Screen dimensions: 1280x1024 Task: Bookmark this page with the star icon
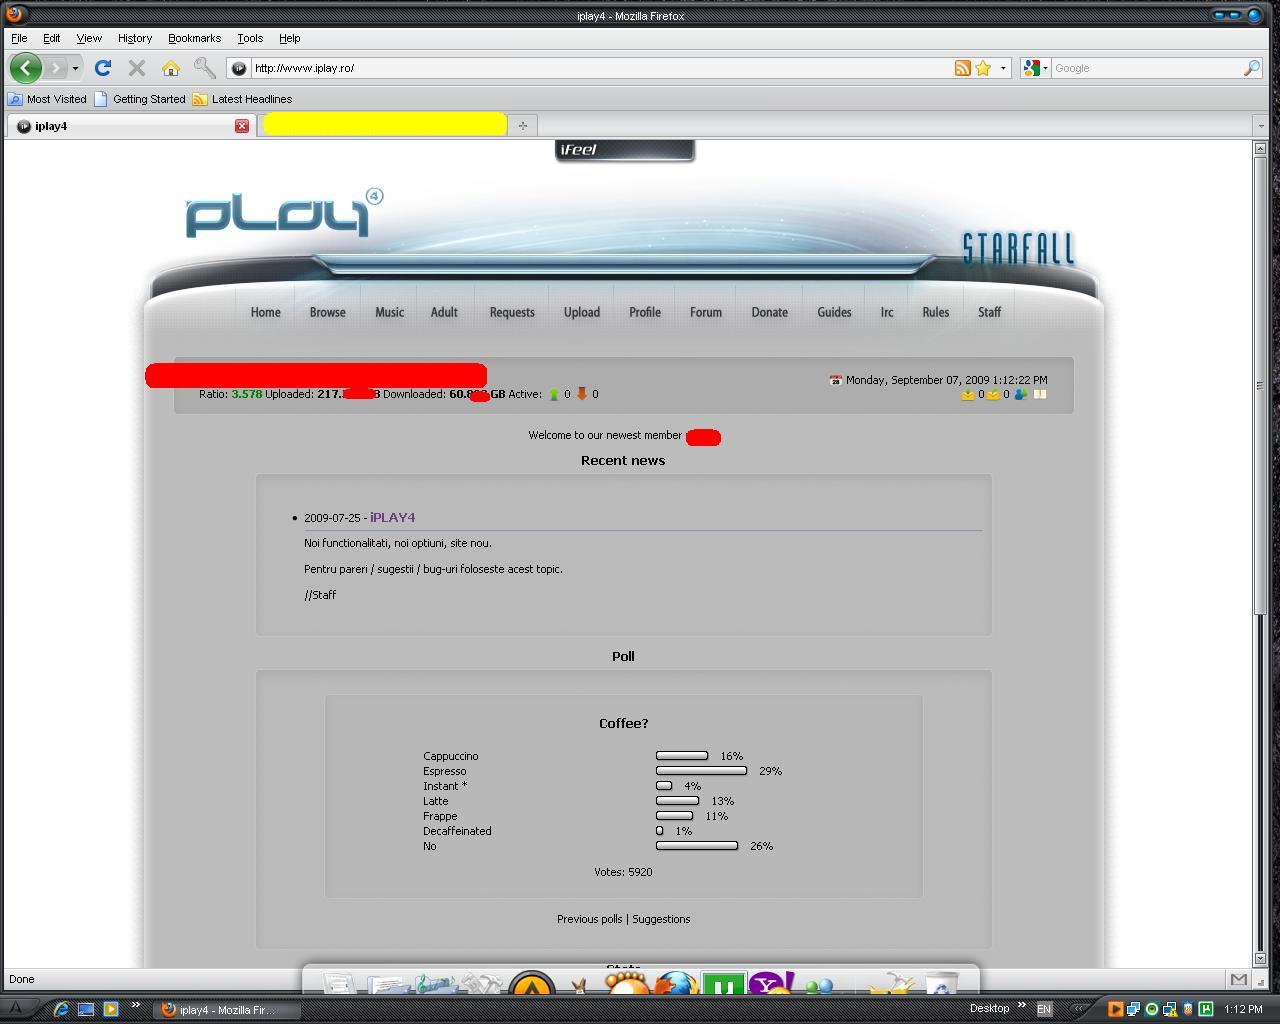click(x=983, y=68)
